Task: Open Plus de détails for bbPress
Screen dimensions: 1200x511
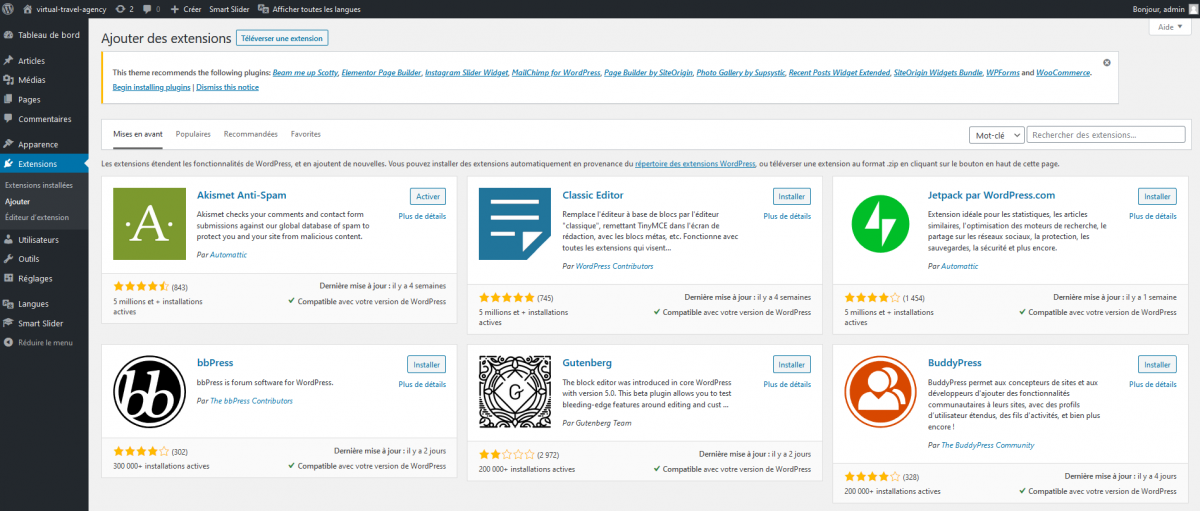Action: (x=422, y=384)
